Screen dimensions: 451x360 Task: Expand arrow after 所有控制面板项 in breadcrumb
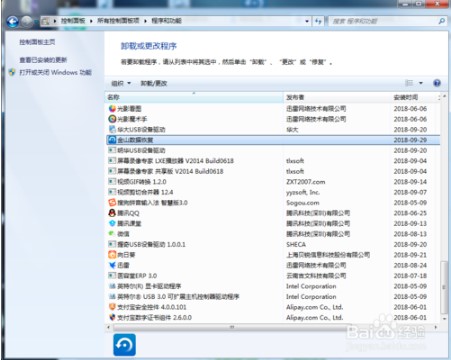coord(145,21)
